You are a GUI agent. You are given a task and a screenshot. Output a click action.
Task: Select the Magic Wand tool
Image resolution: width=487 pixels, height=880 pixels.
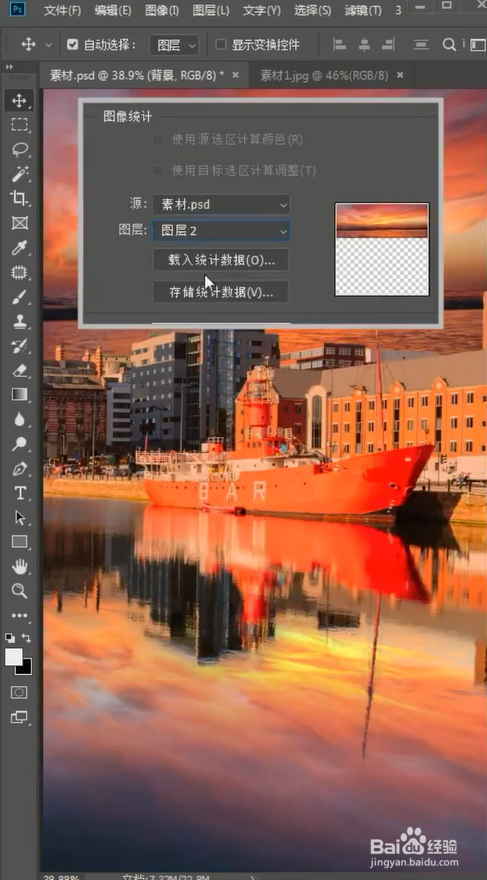pyautogui.click(x=20, y=173)
